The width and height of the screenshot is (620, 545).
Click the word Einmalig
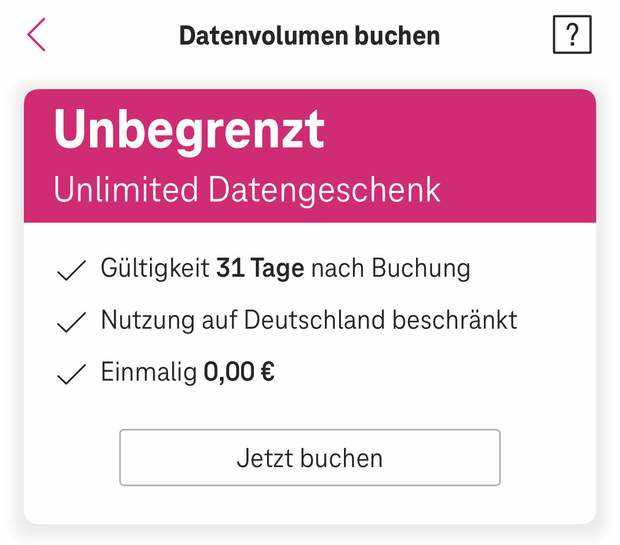point(148,373)
